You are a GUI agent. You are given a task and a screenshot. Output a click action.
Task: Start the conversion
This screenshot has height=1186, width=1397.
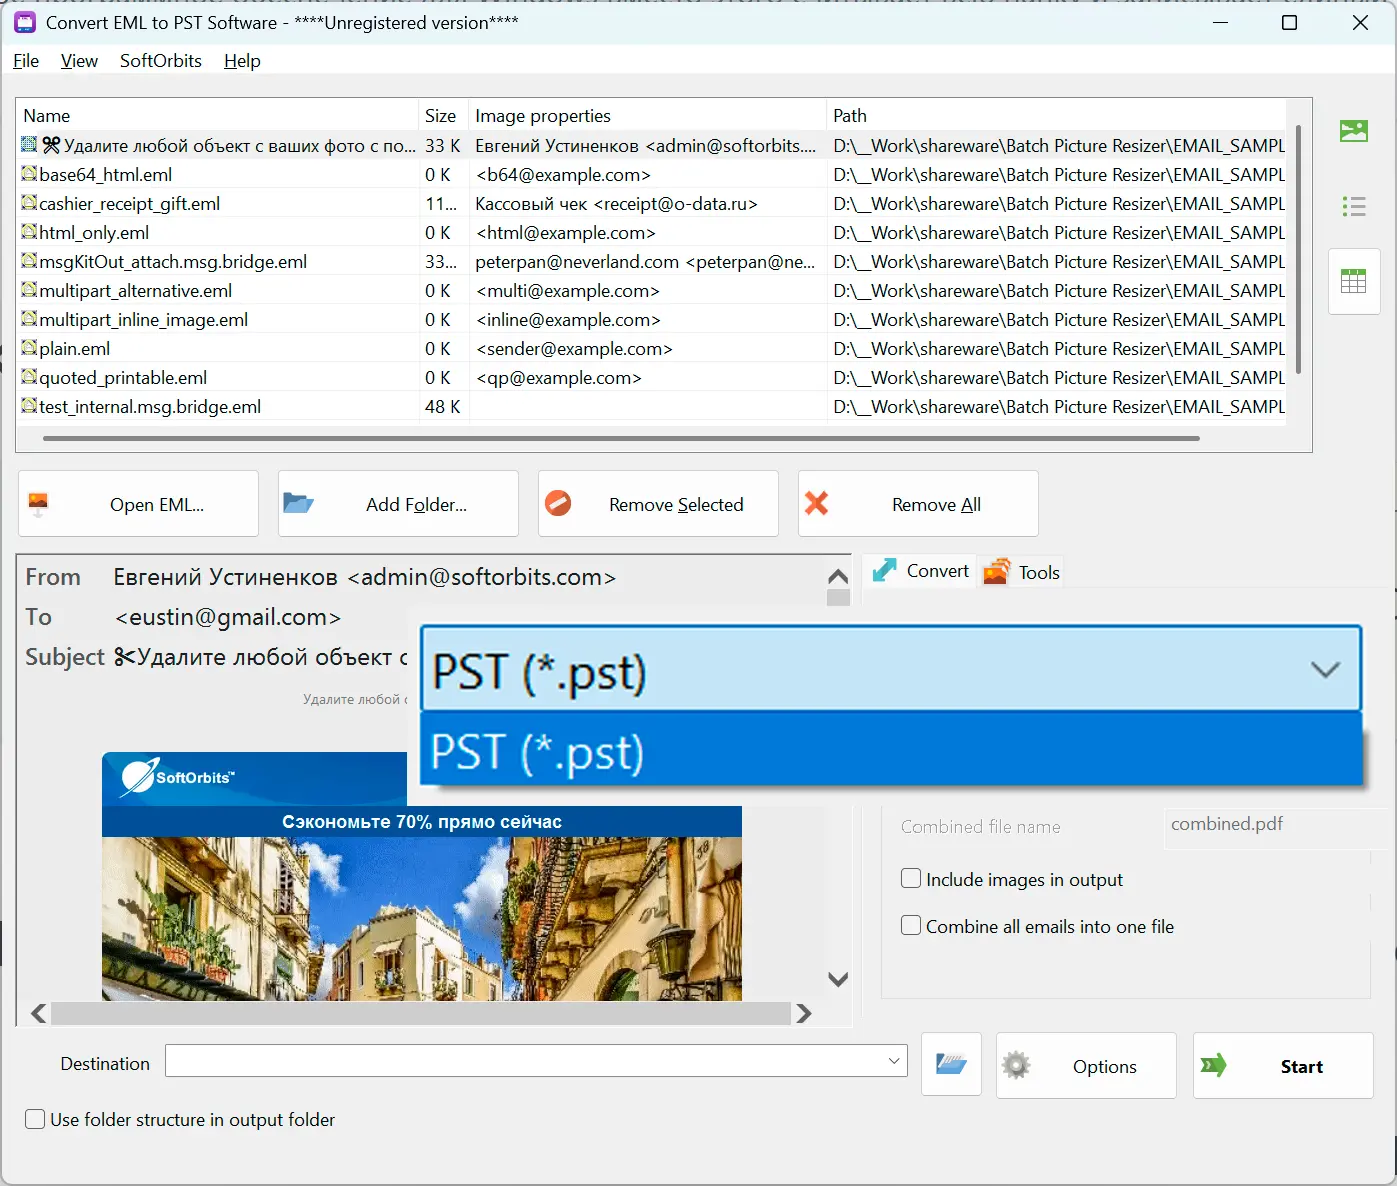pyautogui.click(x=1283, y=1066)
